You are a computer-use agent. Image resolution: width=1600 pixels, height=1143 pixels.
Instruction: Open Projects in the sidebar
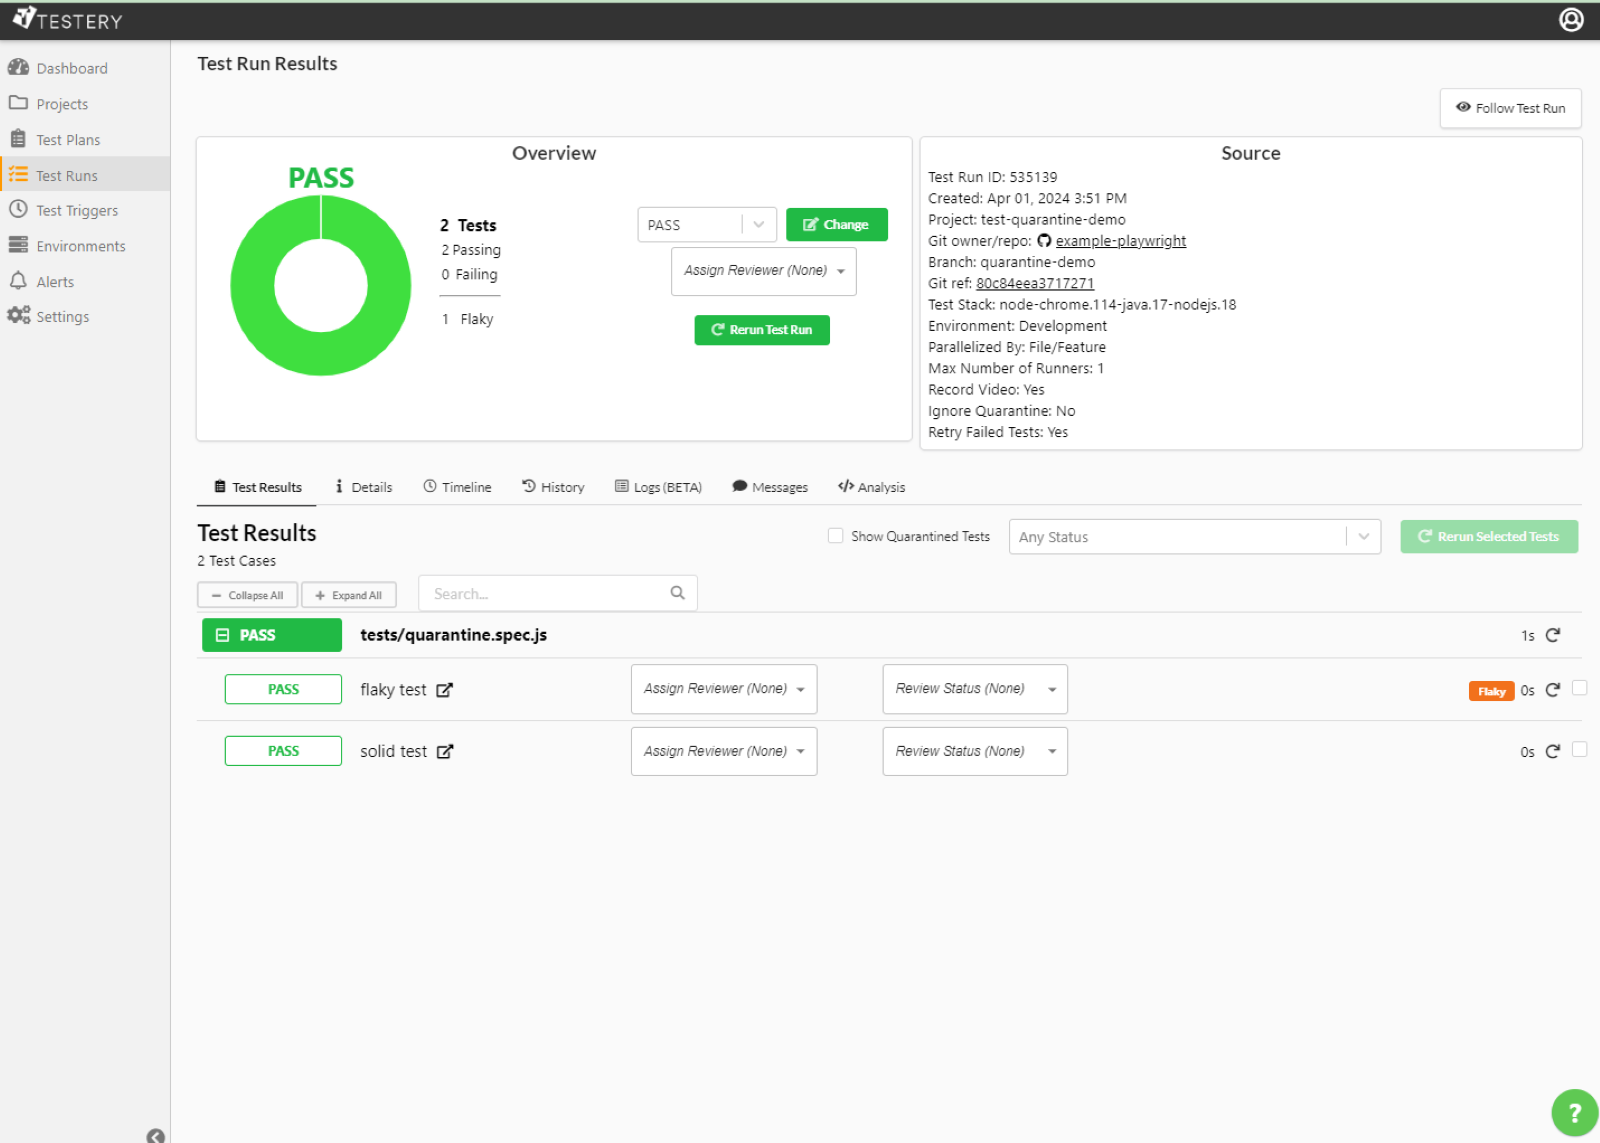point(62,104)
